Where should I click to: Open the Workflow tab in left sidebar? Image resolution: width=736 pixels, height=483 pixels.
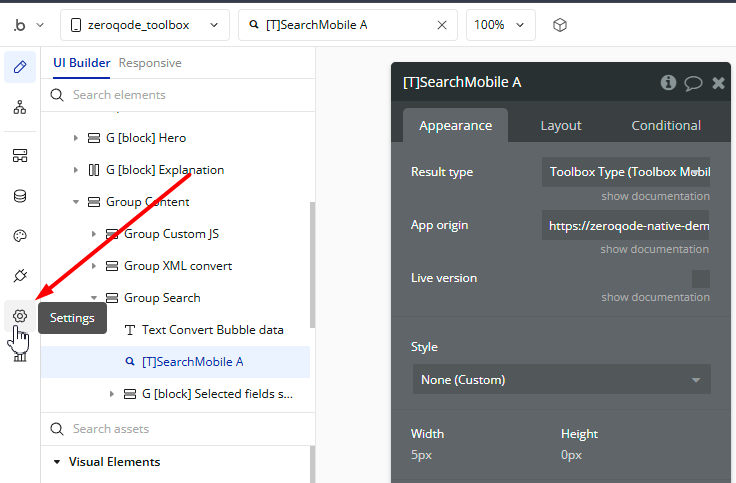[20, 108]
